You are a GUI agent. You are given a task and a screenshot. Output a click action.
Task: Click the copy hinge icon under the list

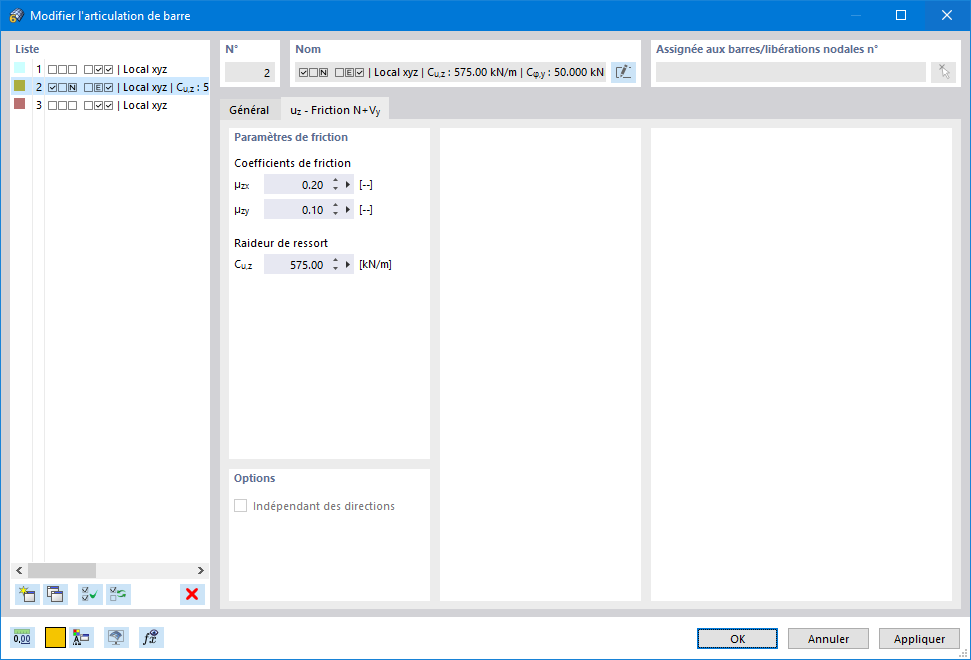click(x=56, y=594)
